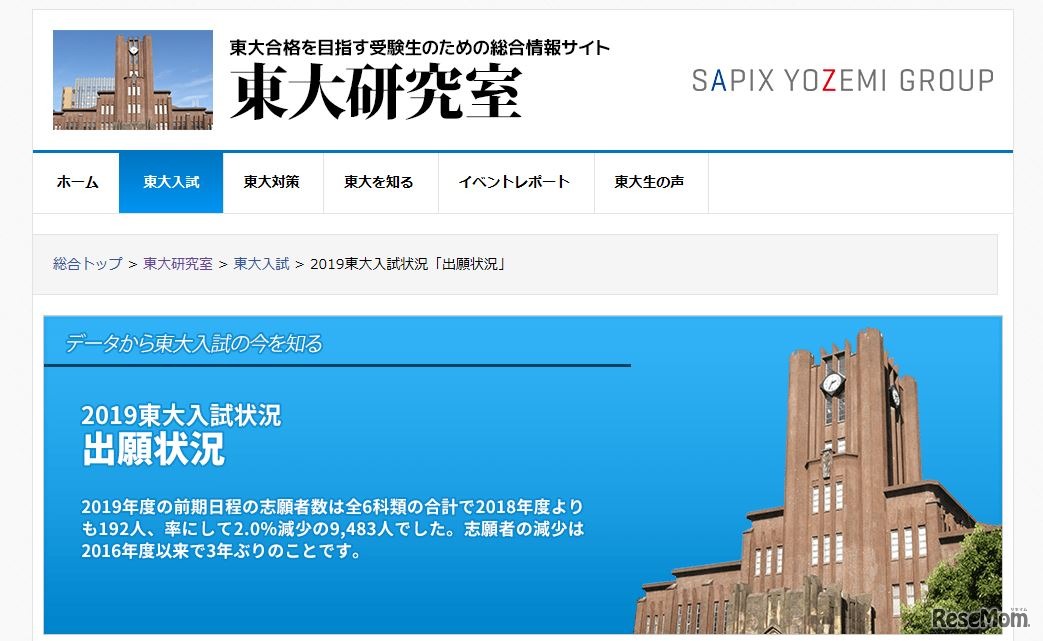The height and width of the screenshot is (641, 1043).
Task: Open the イベントレポート section
Action: coord(514,182)
